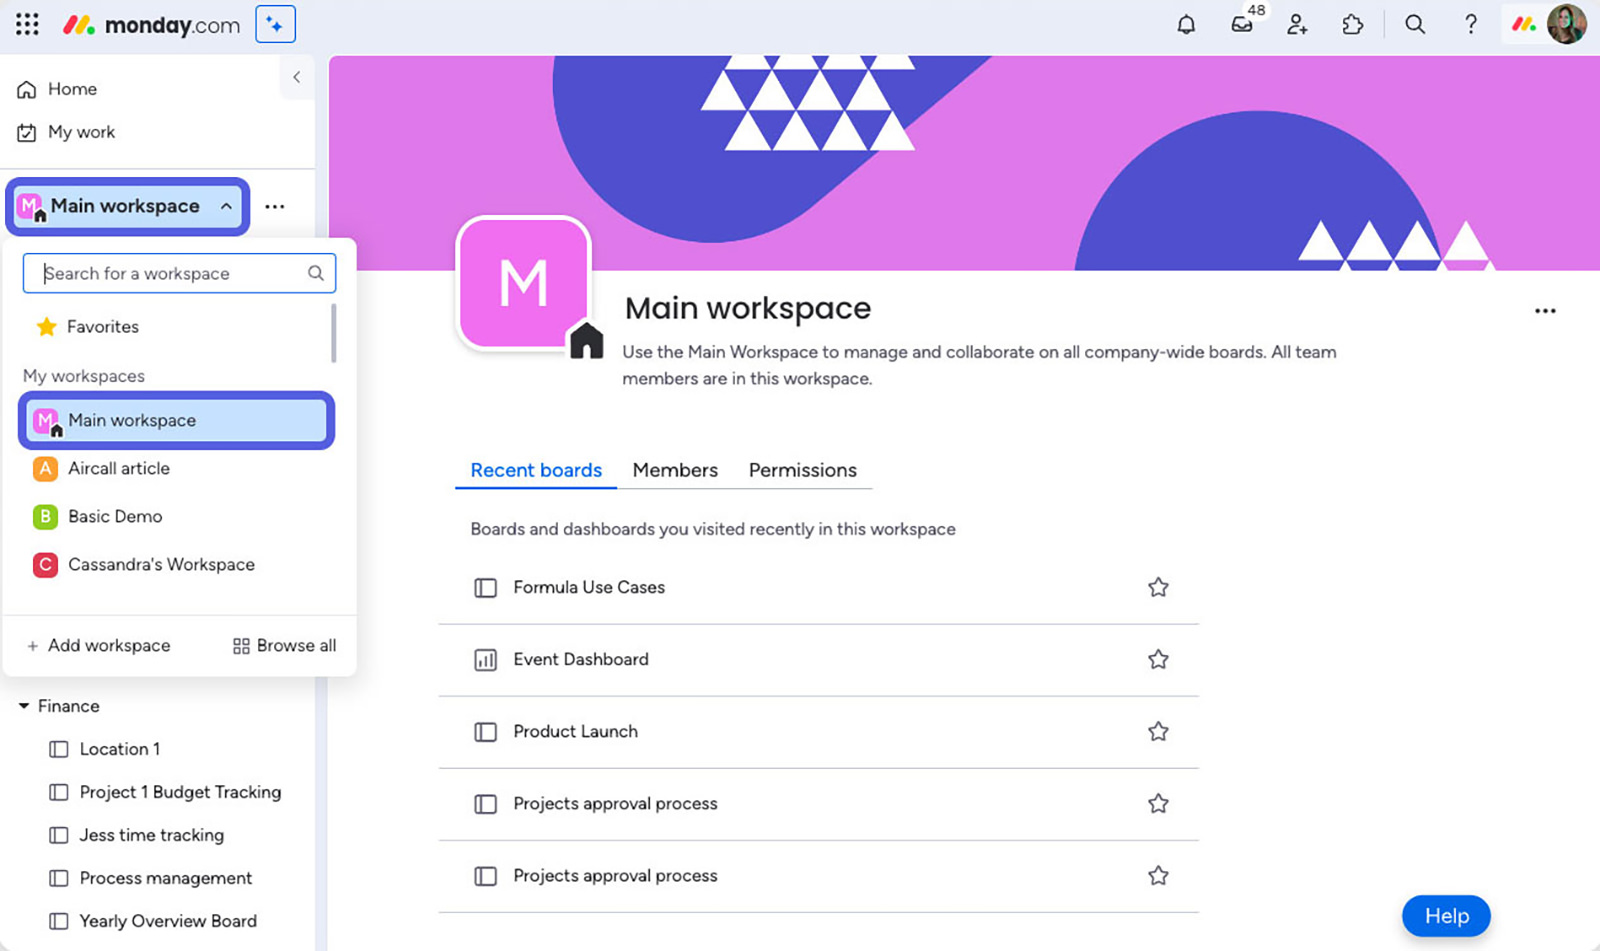Favorite the Formula Use Cases board
1600x951 pixels.
point(1158,587)
